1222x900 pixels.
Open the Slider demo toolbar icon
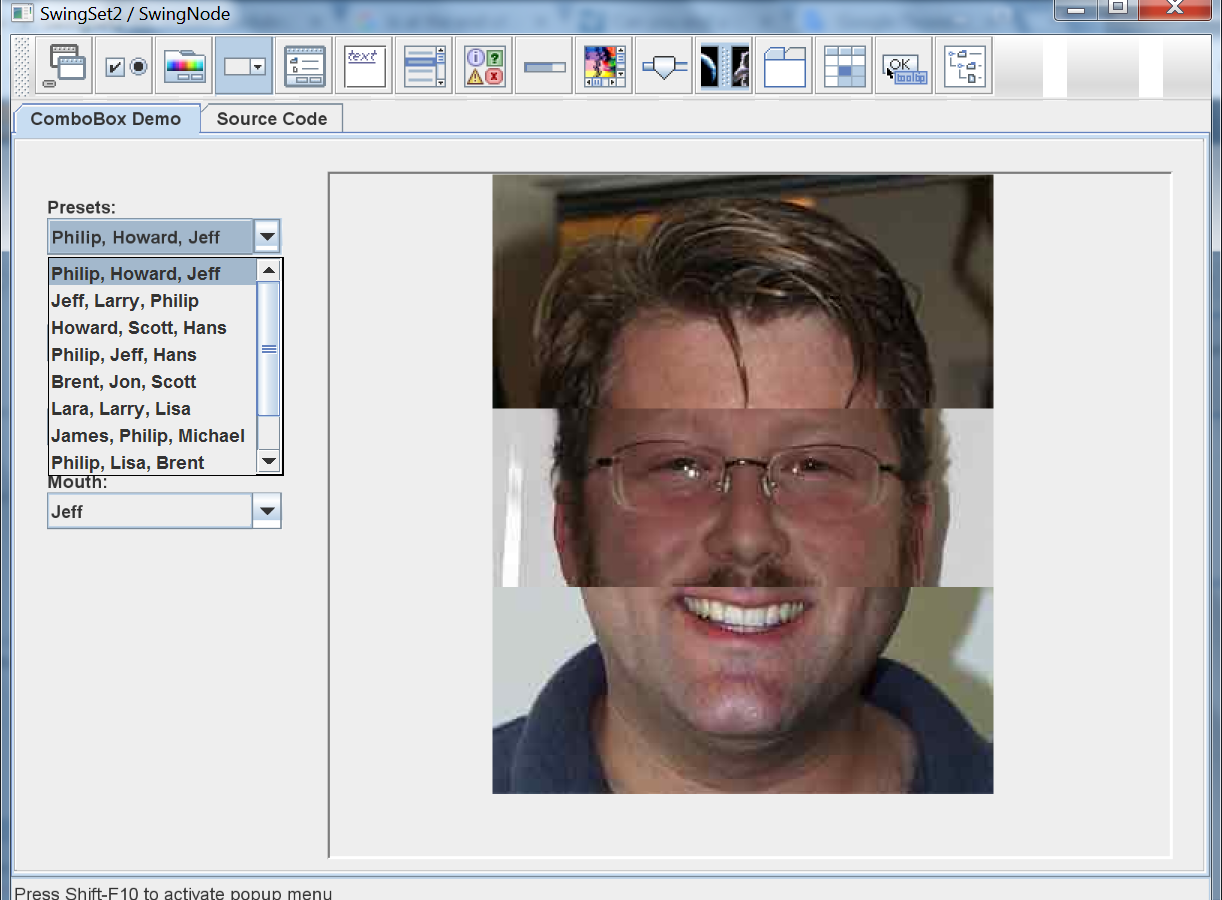pyautogui.click(x=664, y=66)
